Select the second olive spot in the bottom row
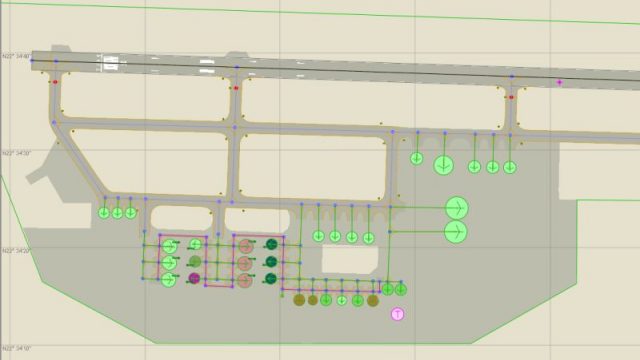 (x=313, y=300)
